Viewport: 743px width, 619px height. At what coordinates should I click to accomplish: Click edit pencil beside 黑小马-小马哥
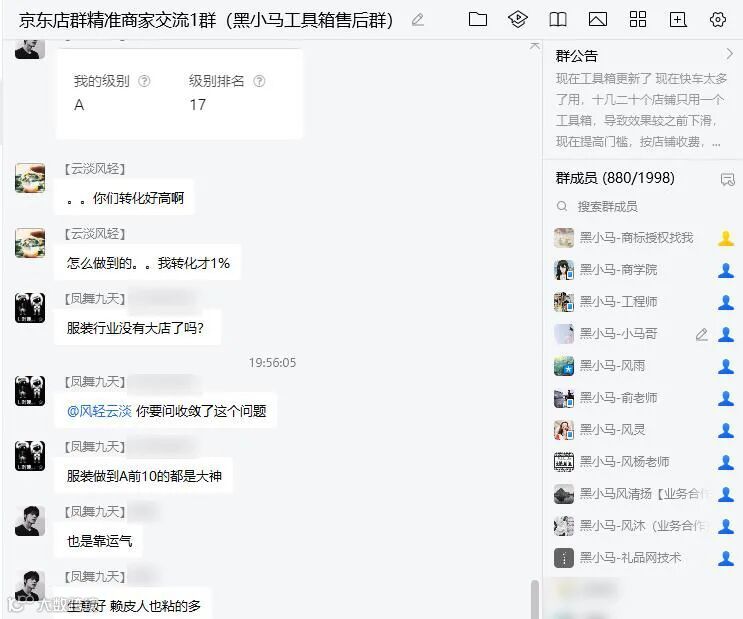click(x=702, y=335)
